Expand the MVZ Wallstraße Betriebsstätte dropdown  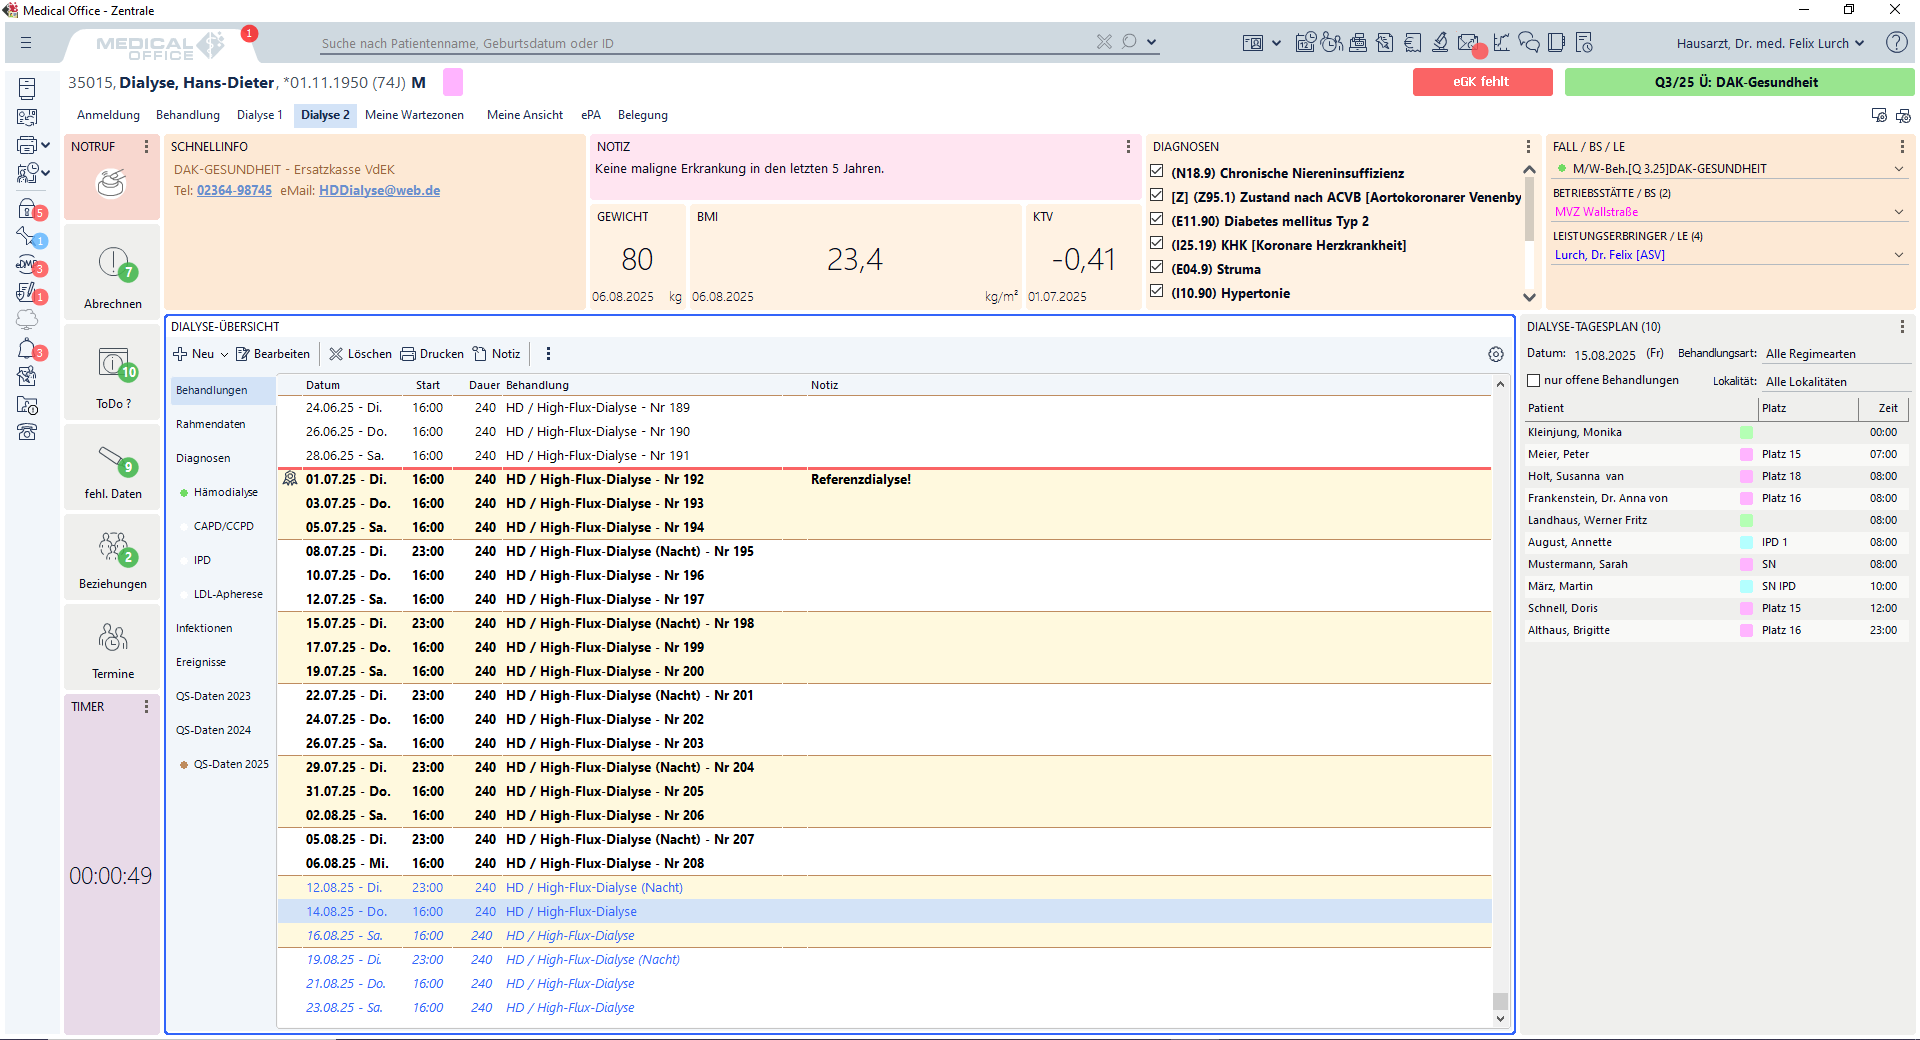point(1898,212)
